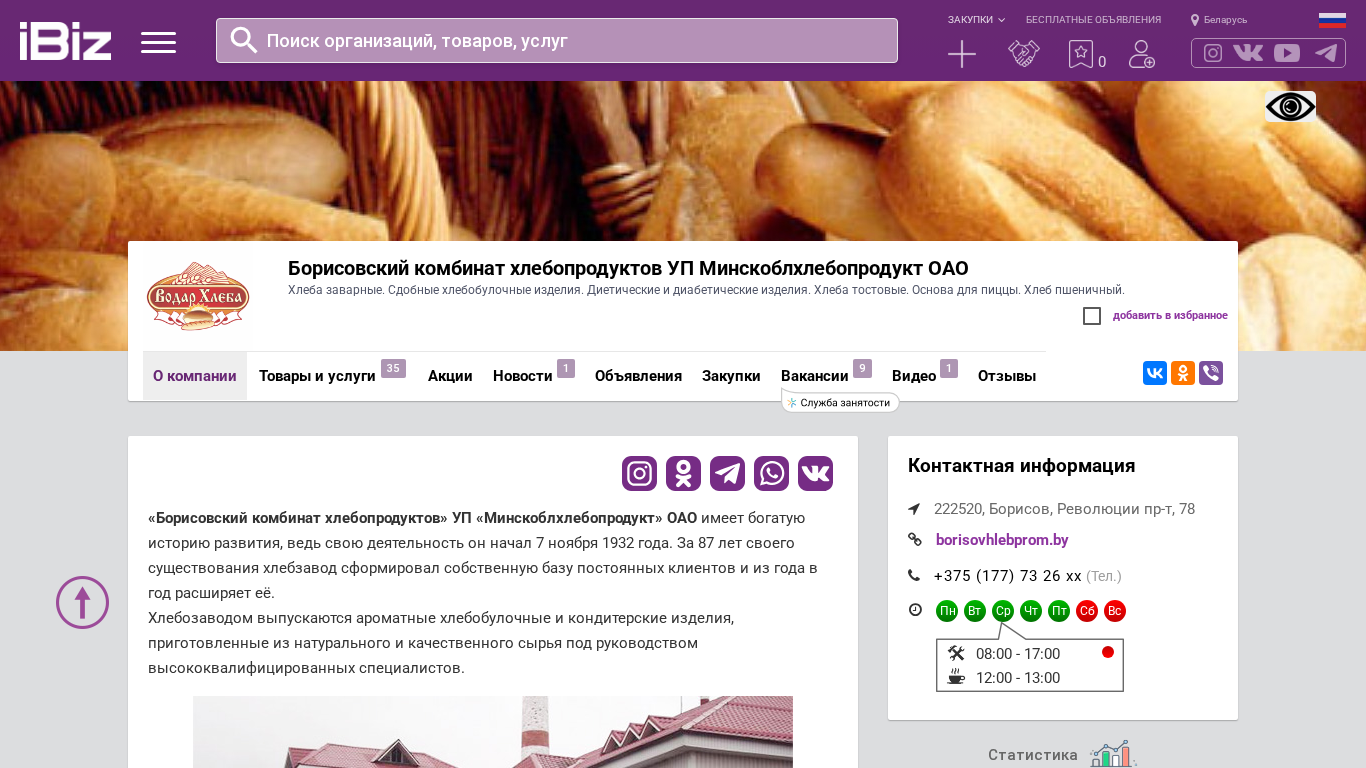The image size is (1366, 768).
Task: Click the Статистика label
Action: [1033, 755]
